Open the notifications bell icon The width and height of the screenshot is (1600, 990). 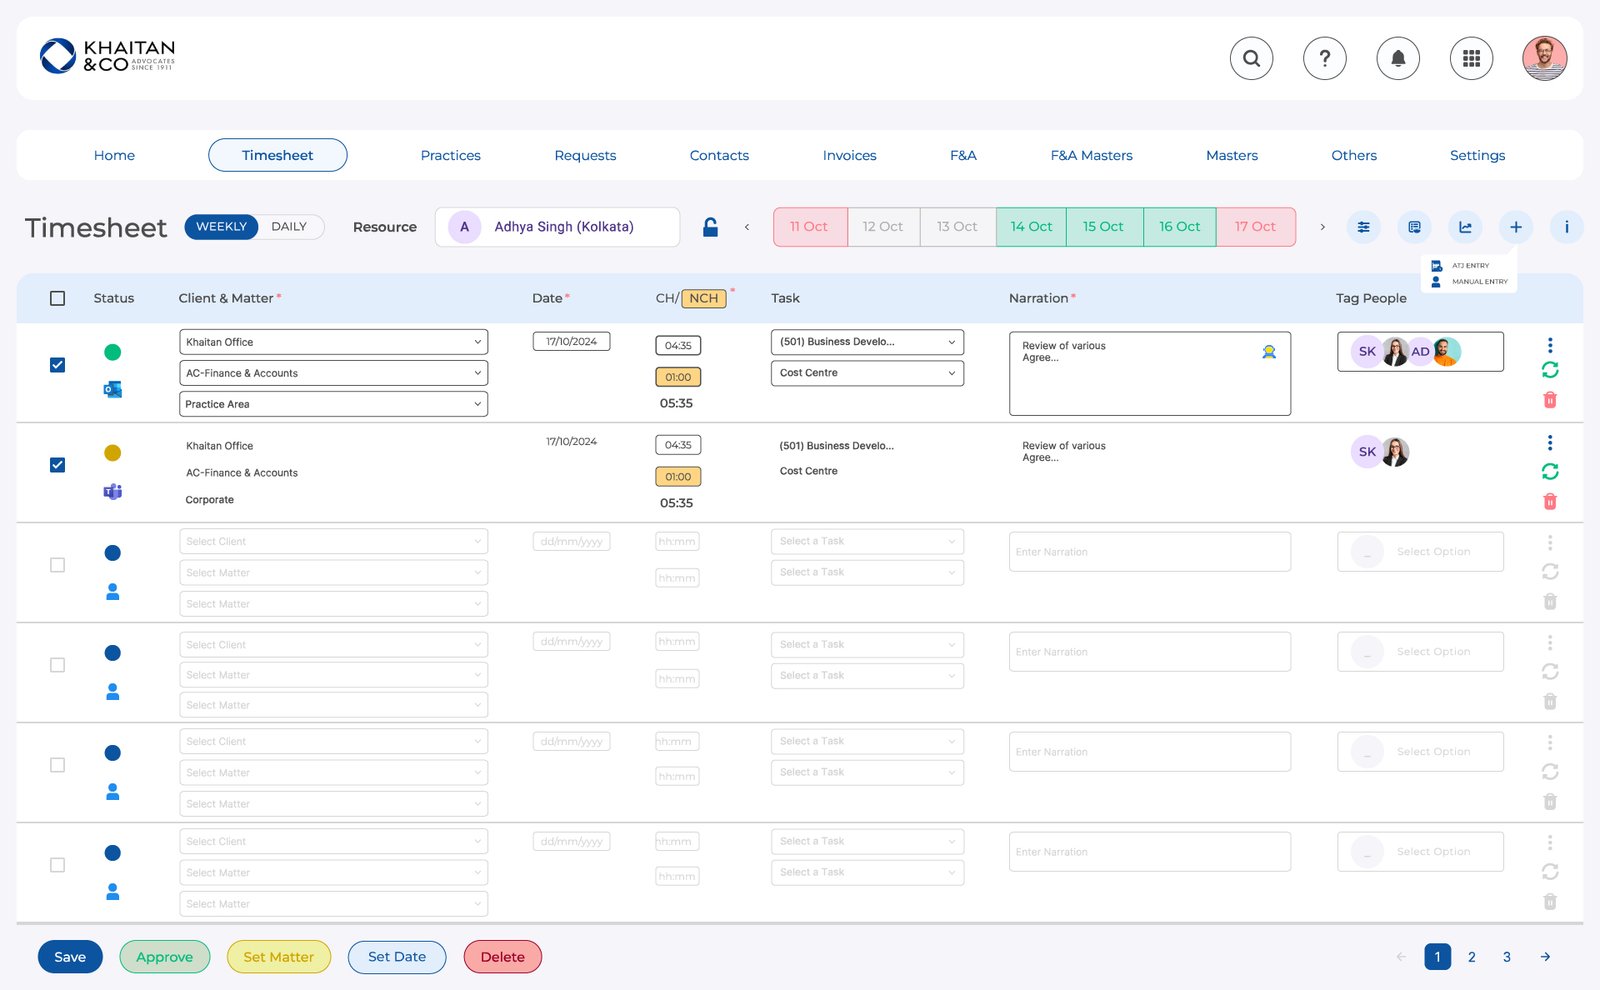pyautogui.click(x=1398, y=58)
